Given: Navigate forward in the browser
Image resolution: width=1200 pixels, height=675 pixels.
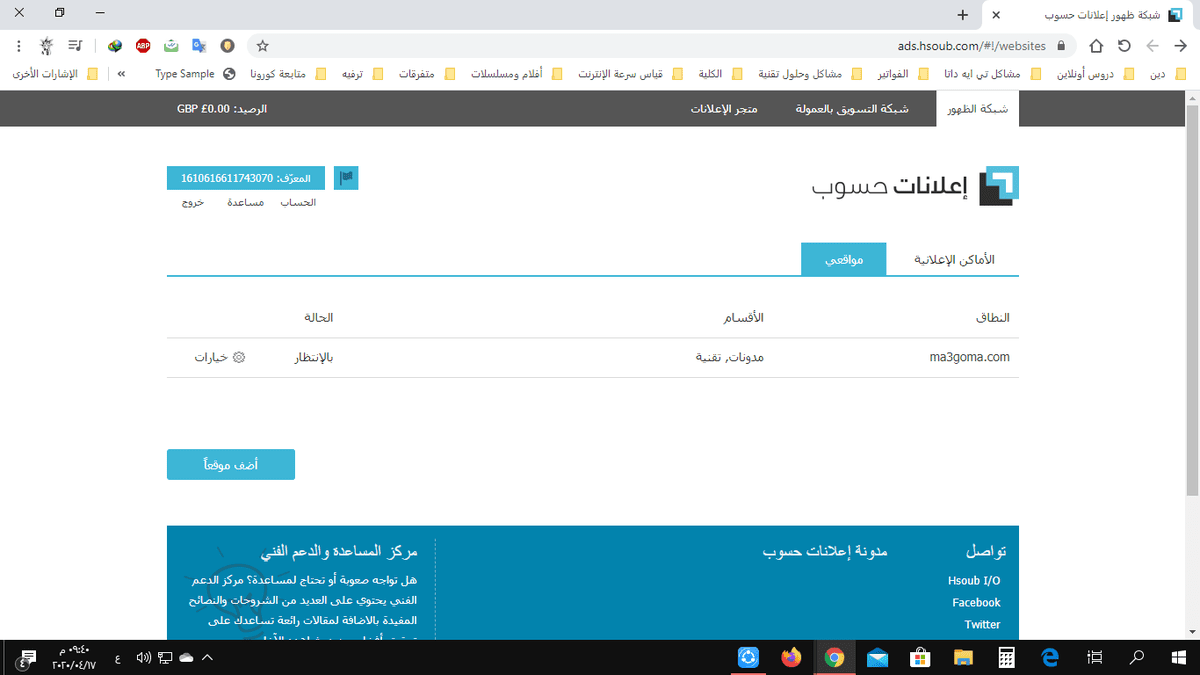Looking at the screenshot, I should tap(1152, 46).
